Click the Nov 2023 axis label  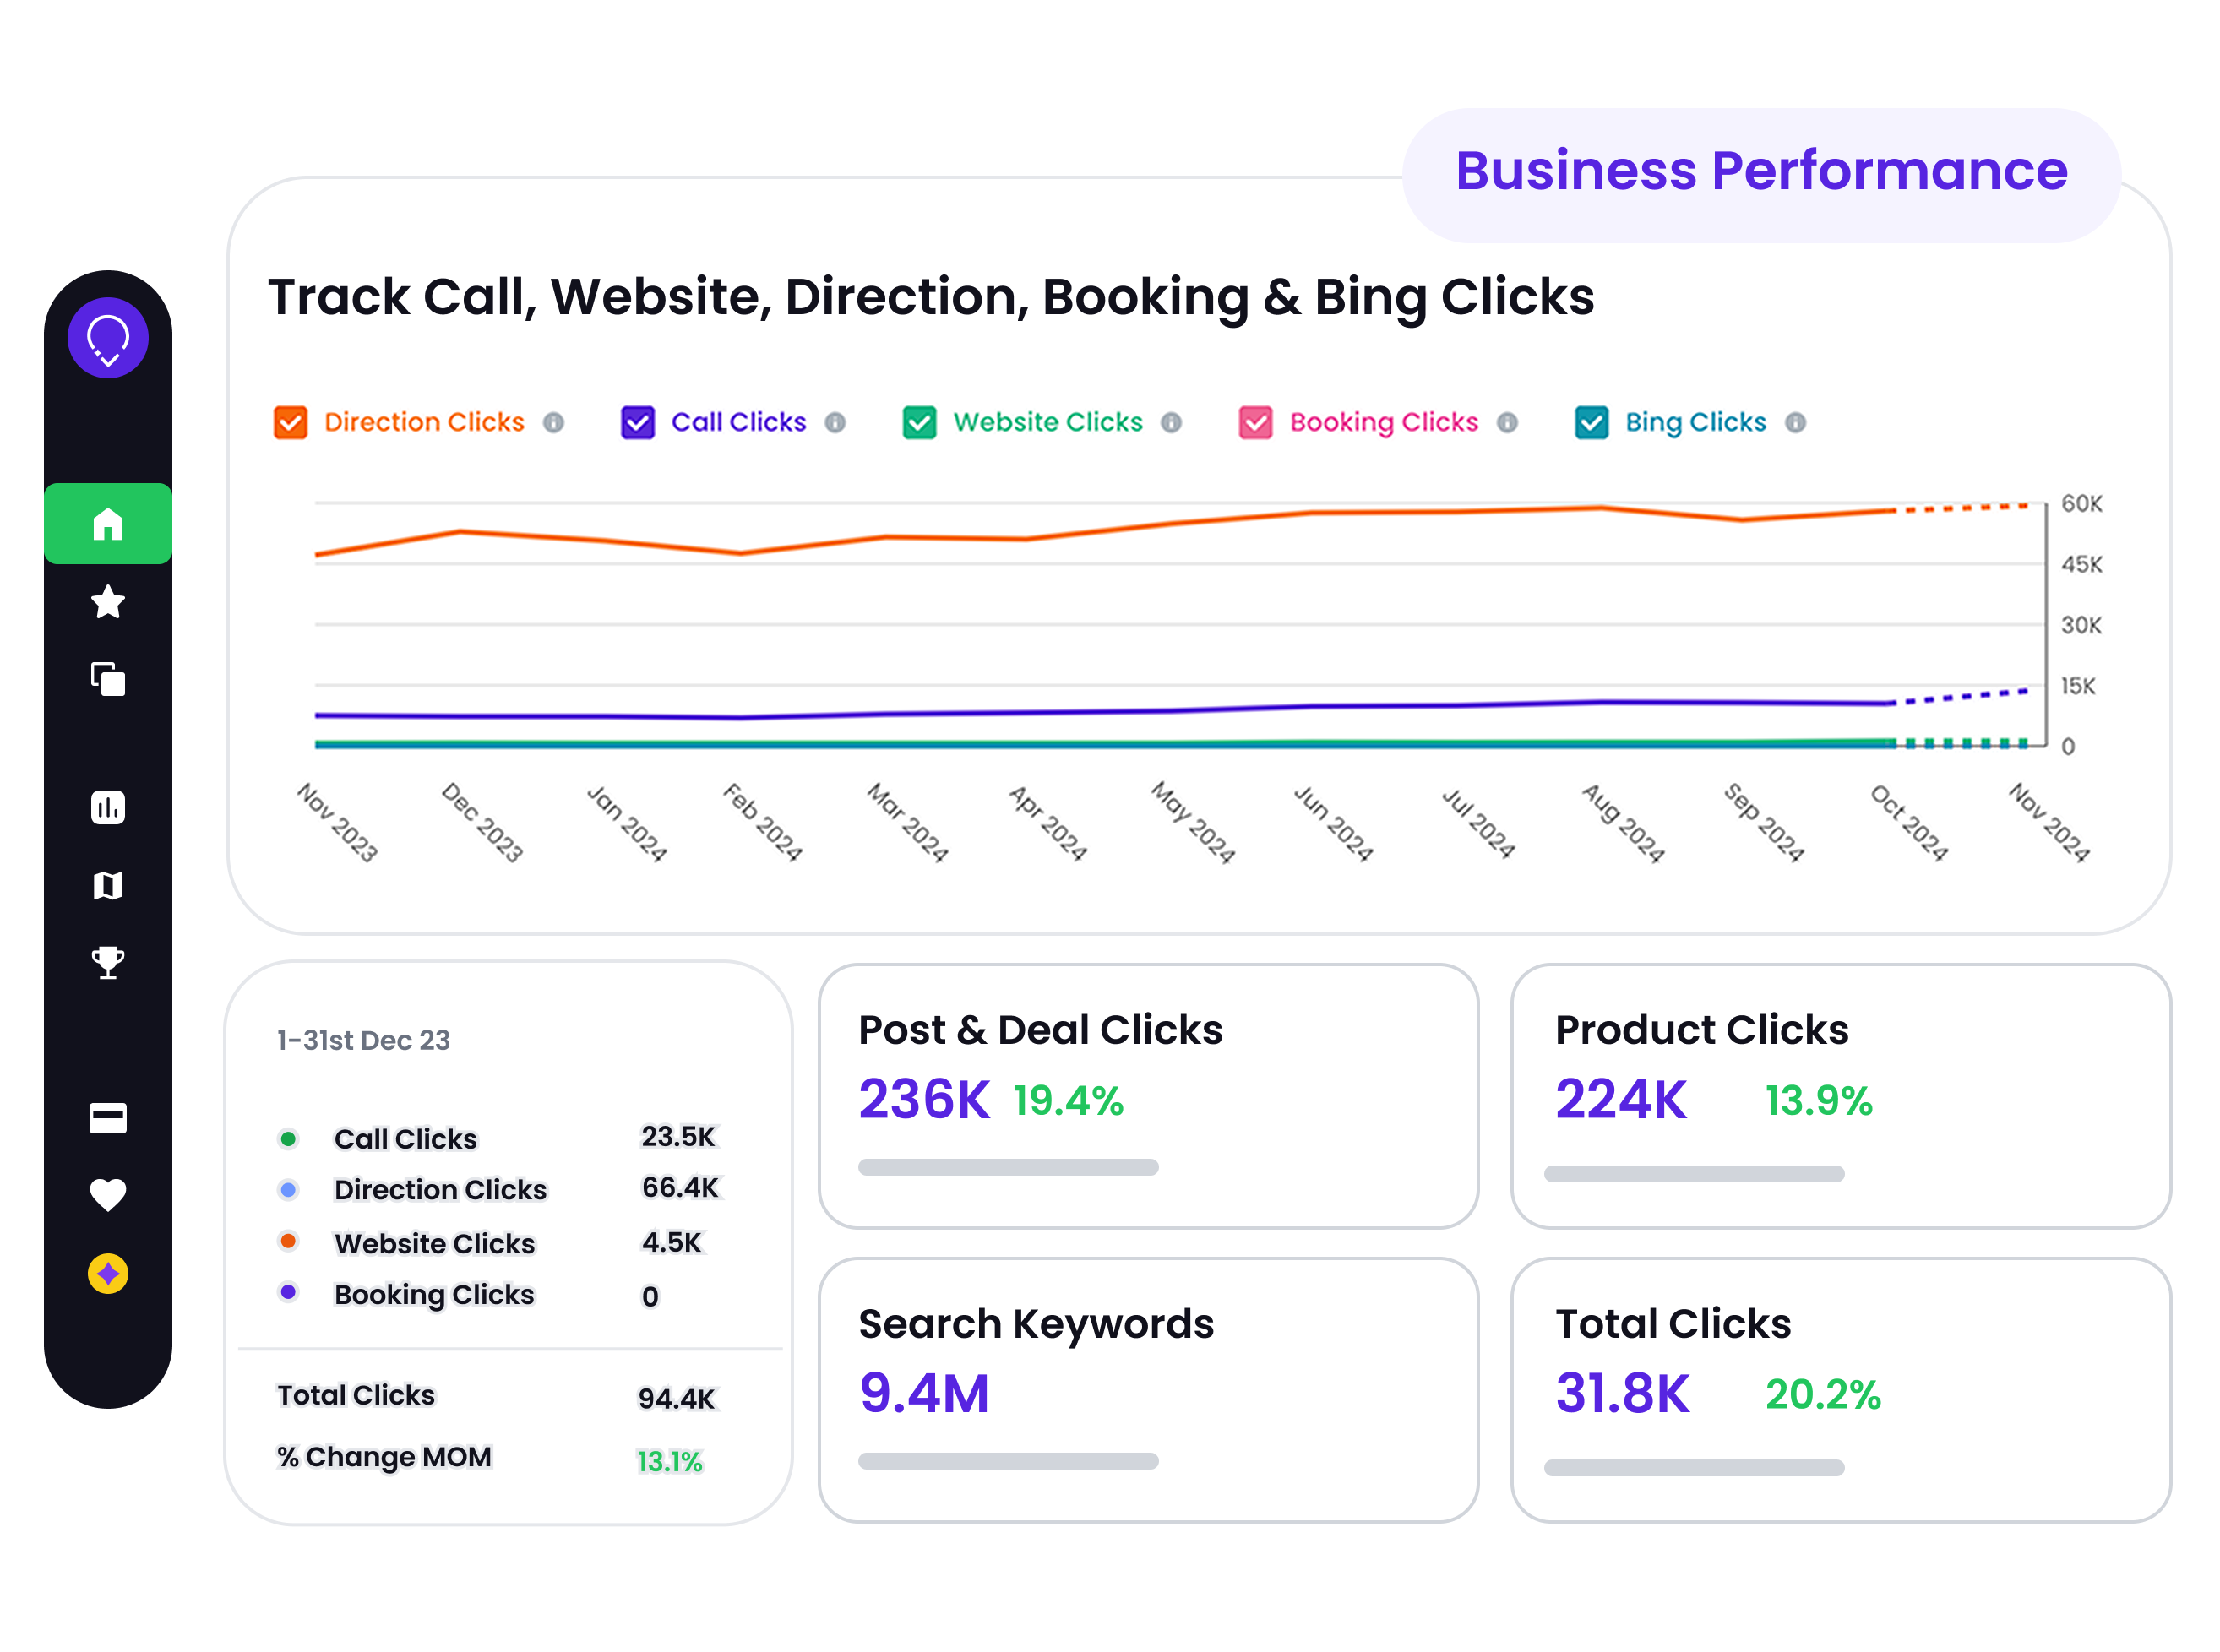(x=338, y=823)
